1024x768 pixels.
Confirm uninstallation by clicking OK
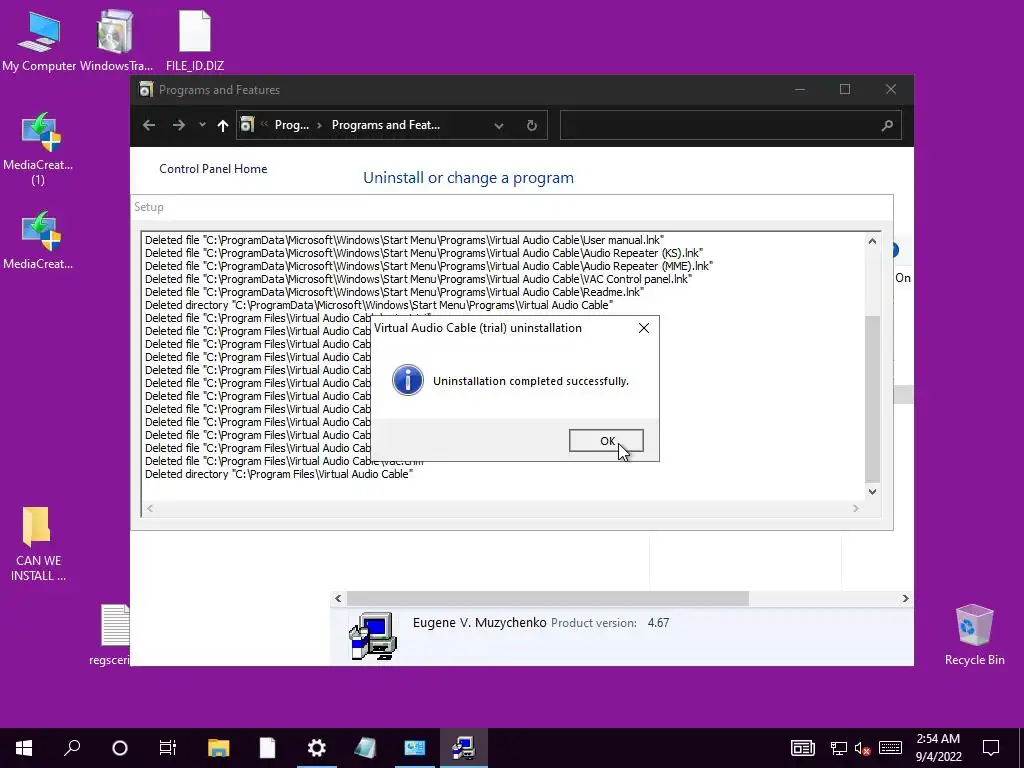tap(606, 441)
